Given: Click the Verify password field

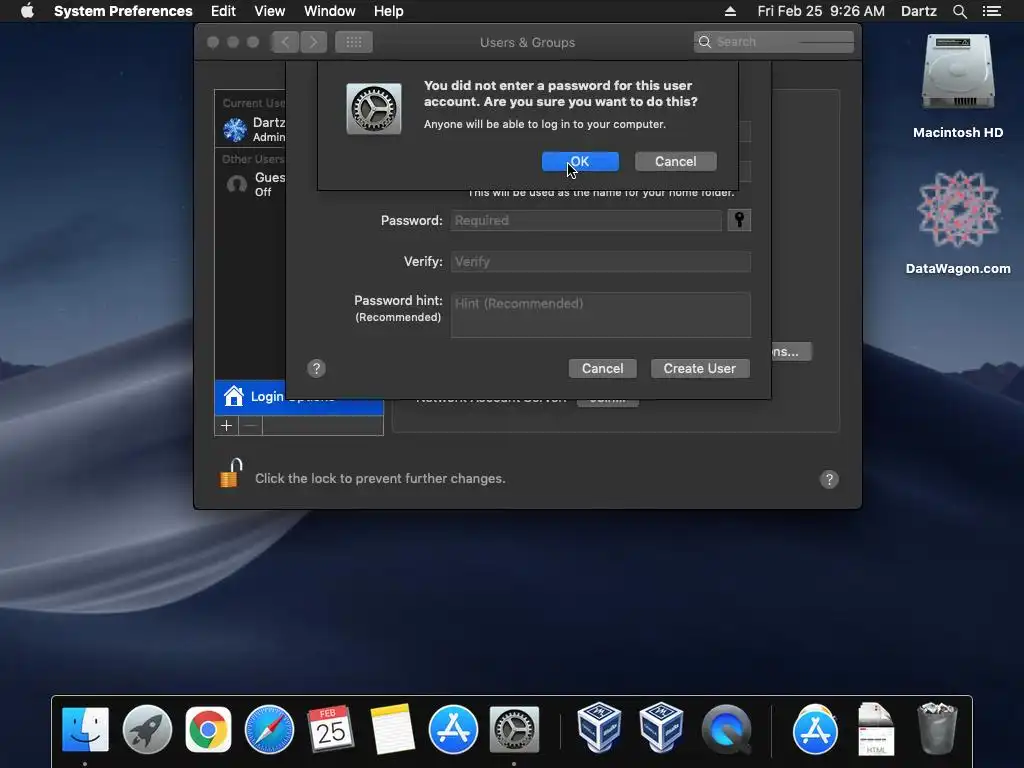Looking at the screenshot, I should (600, 261).
